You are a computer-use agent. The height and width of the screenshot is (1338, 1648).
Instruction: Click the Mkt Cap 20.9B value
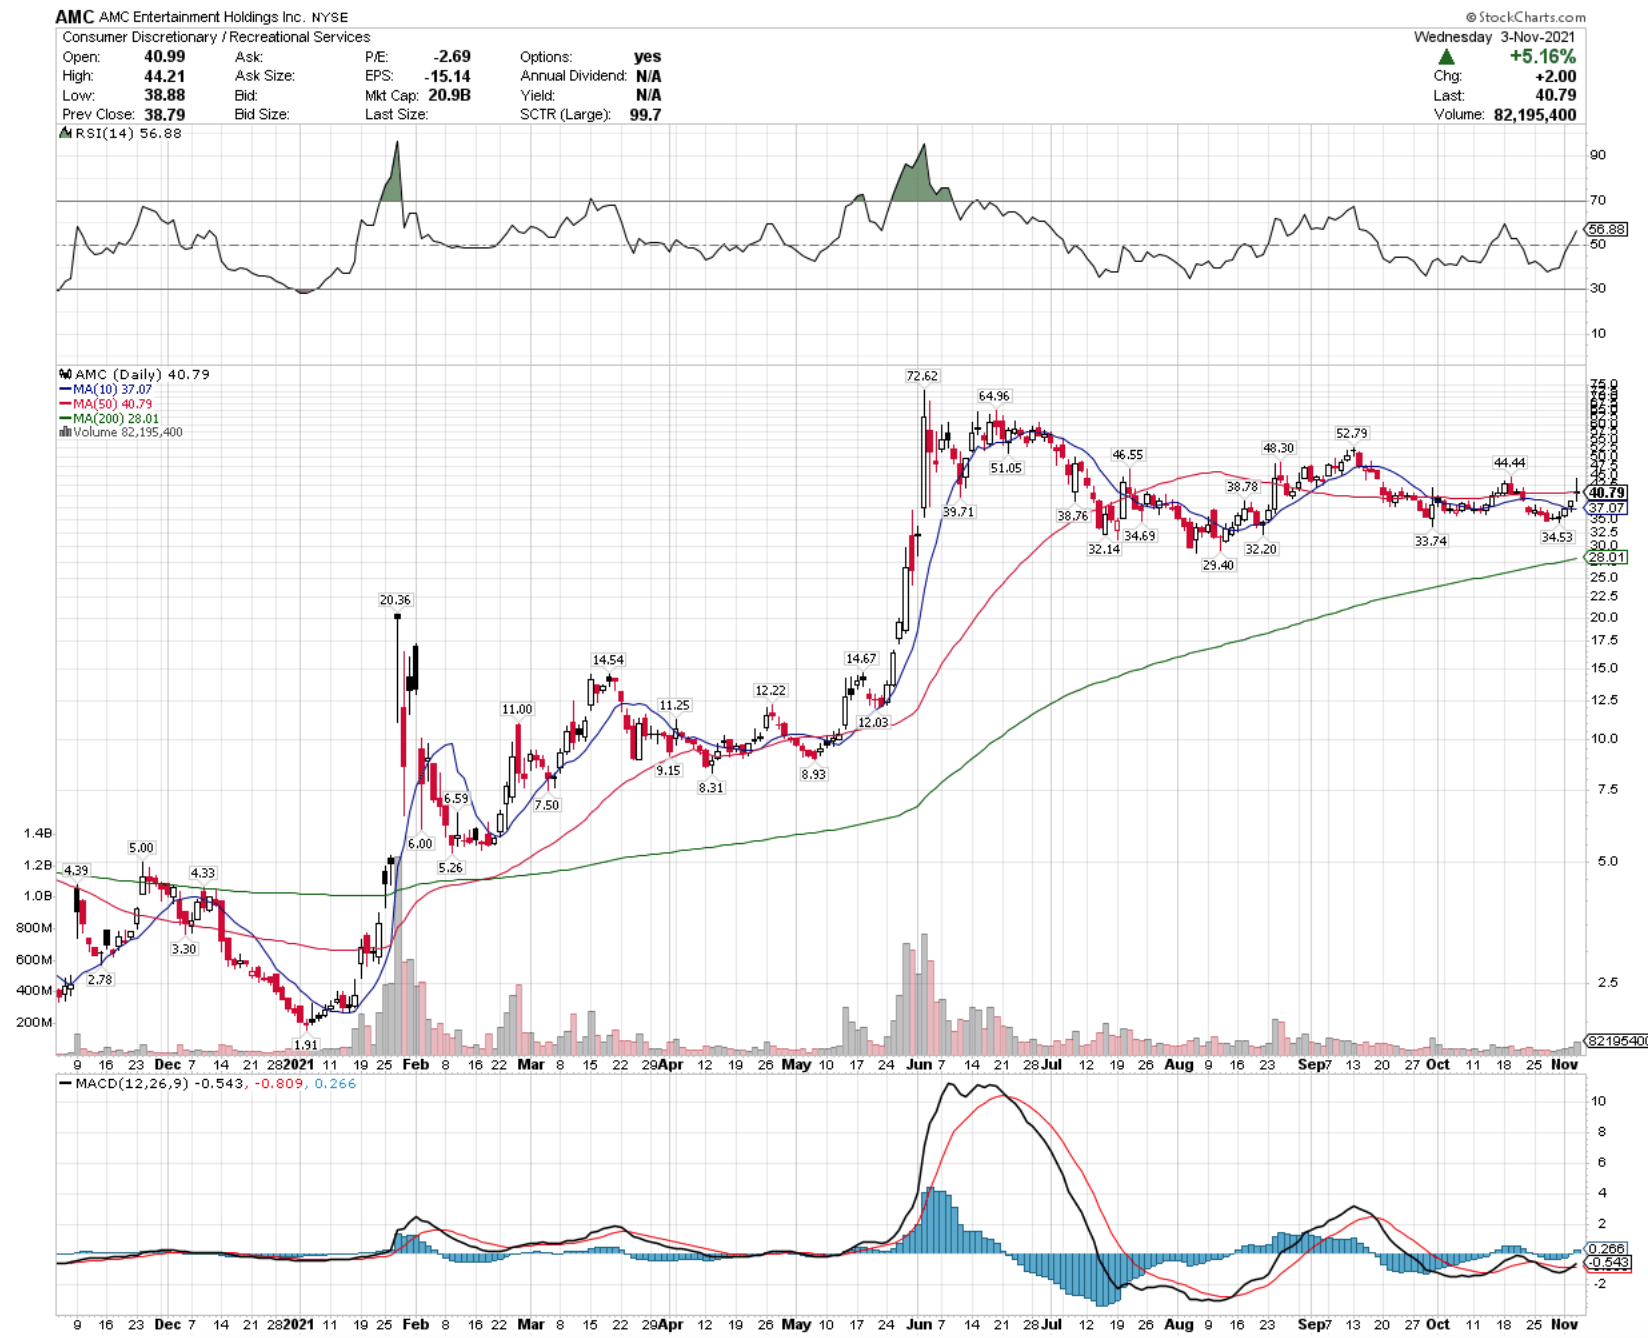(x=450, y=95)
